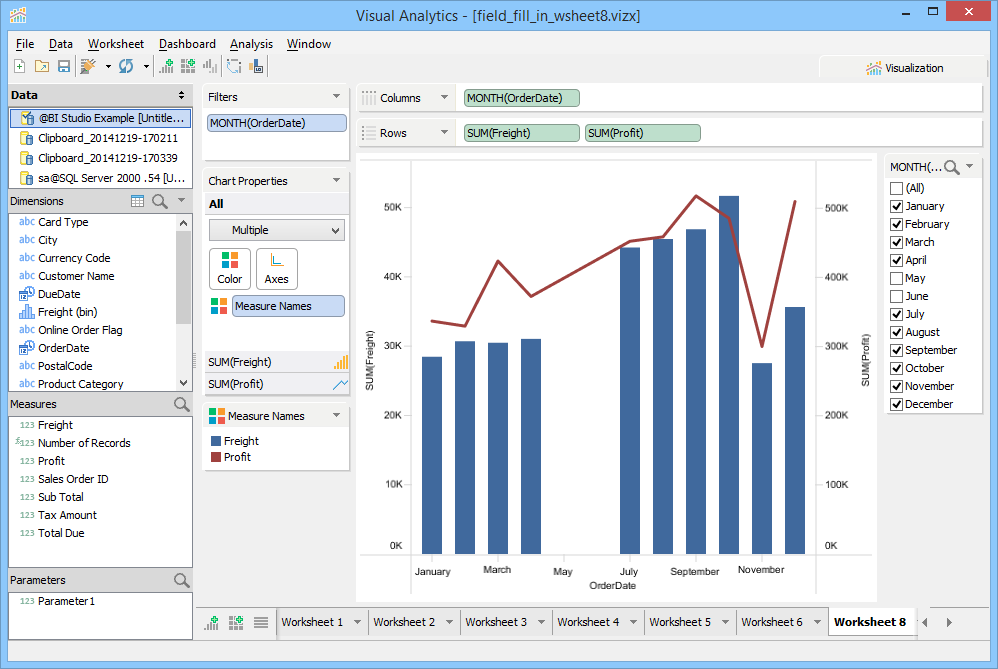Click the Color property button

[230, 269]
